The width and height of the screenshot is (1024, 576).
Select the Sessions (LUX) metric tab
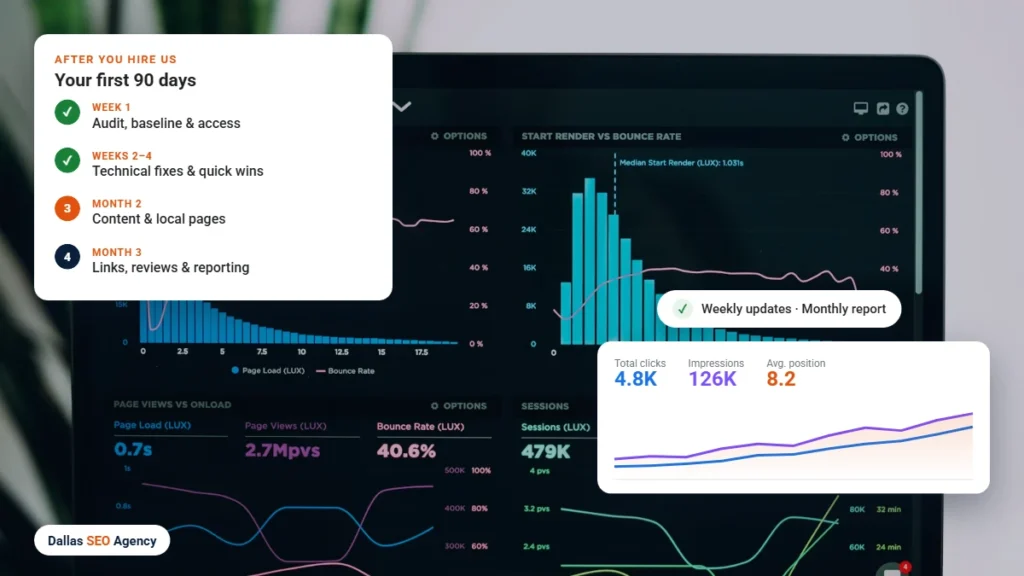[555, 427]
